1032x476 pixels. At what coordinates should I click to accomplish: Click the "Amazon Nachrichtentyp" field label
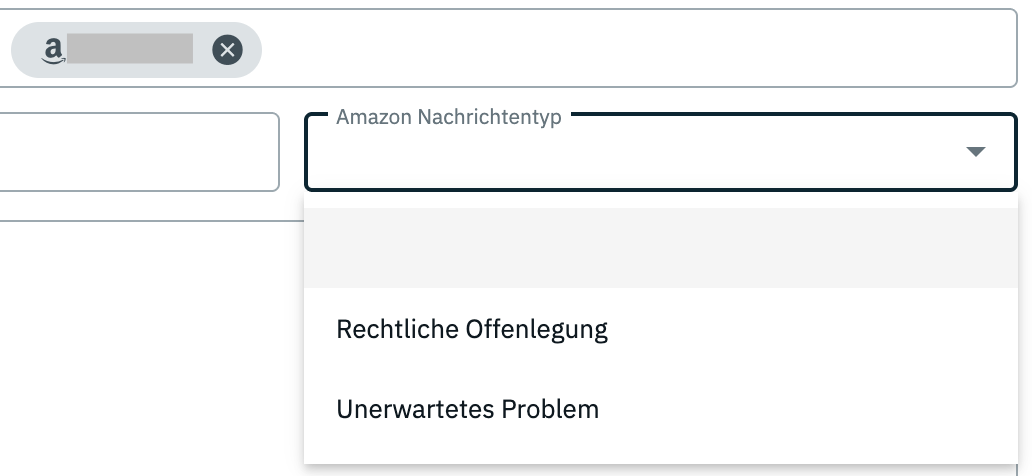pos(449,117)
